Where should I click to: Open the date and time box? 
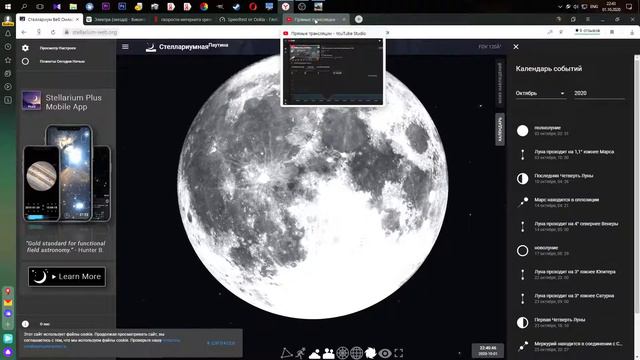tap(488, 351)
